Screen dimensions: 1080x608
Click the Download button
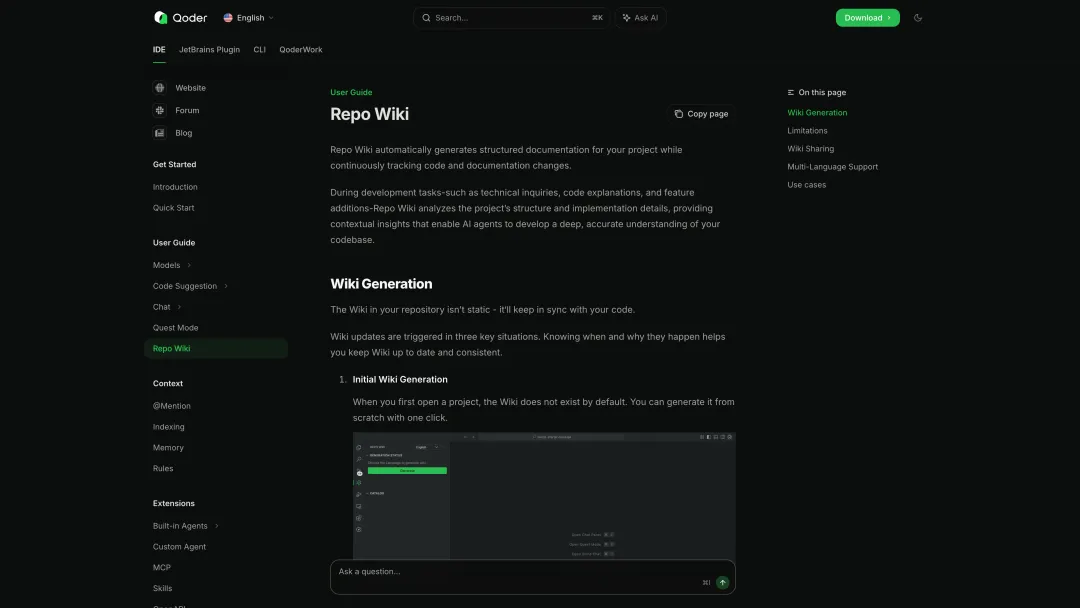(x=867, y=18)
